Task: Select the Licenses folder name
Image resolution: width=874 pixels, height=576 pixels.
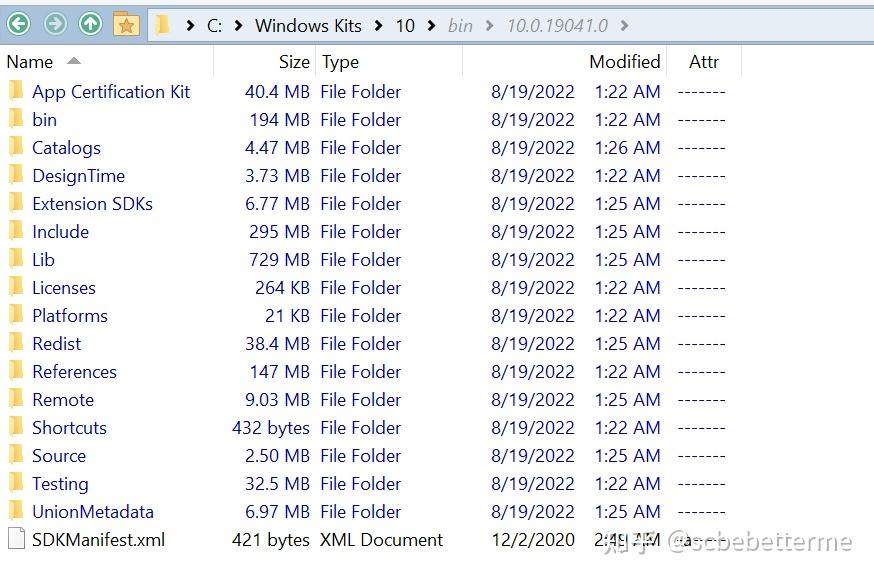Action: [64, 288]
